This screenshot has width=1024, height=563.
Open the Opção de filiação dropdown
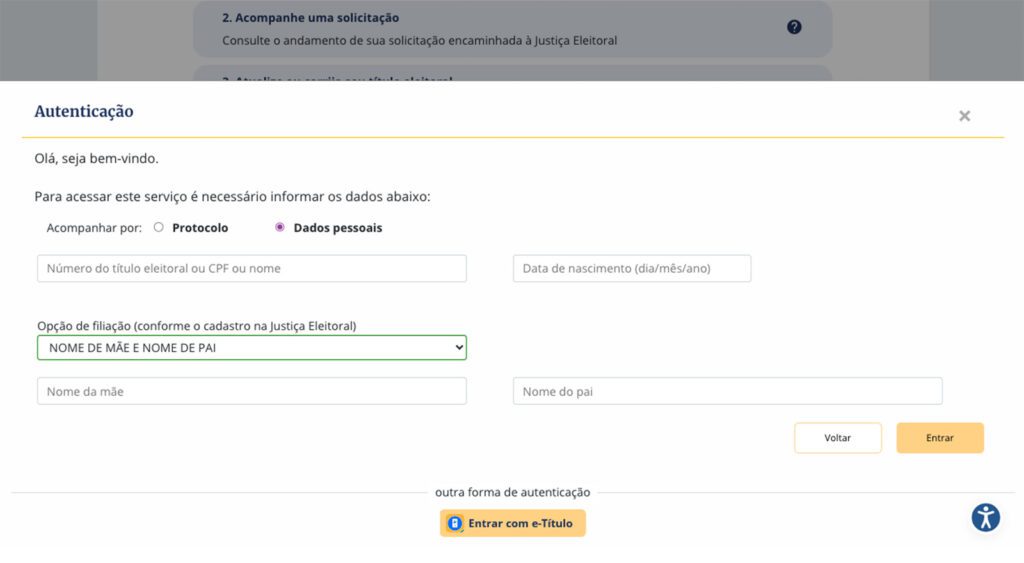251,347
